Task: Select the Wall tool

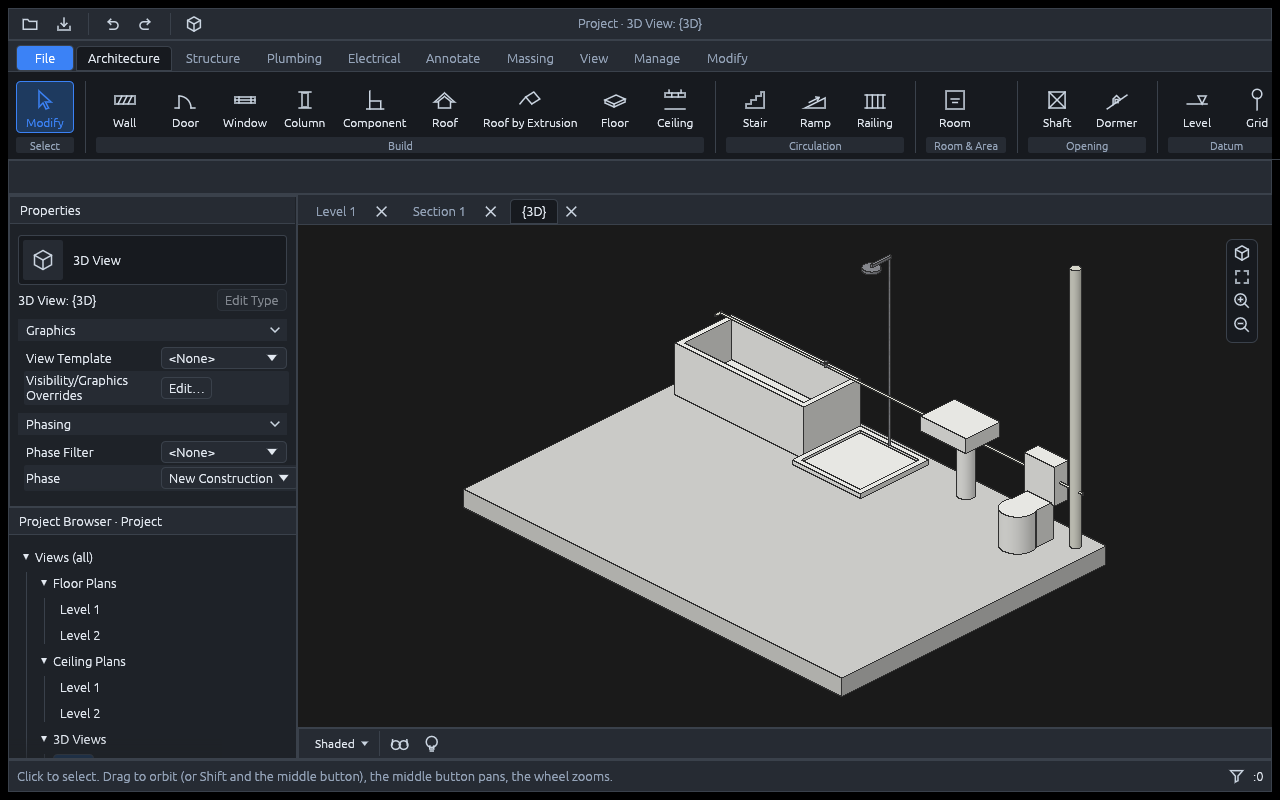Action: (x=125, y=108)
